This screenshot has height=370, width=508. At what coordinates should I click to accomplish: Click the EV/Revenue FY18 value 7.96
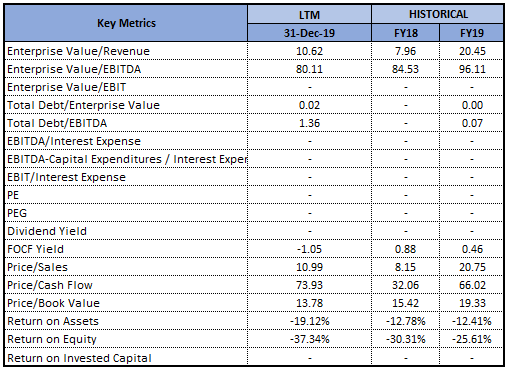click(x=405, y=51)
